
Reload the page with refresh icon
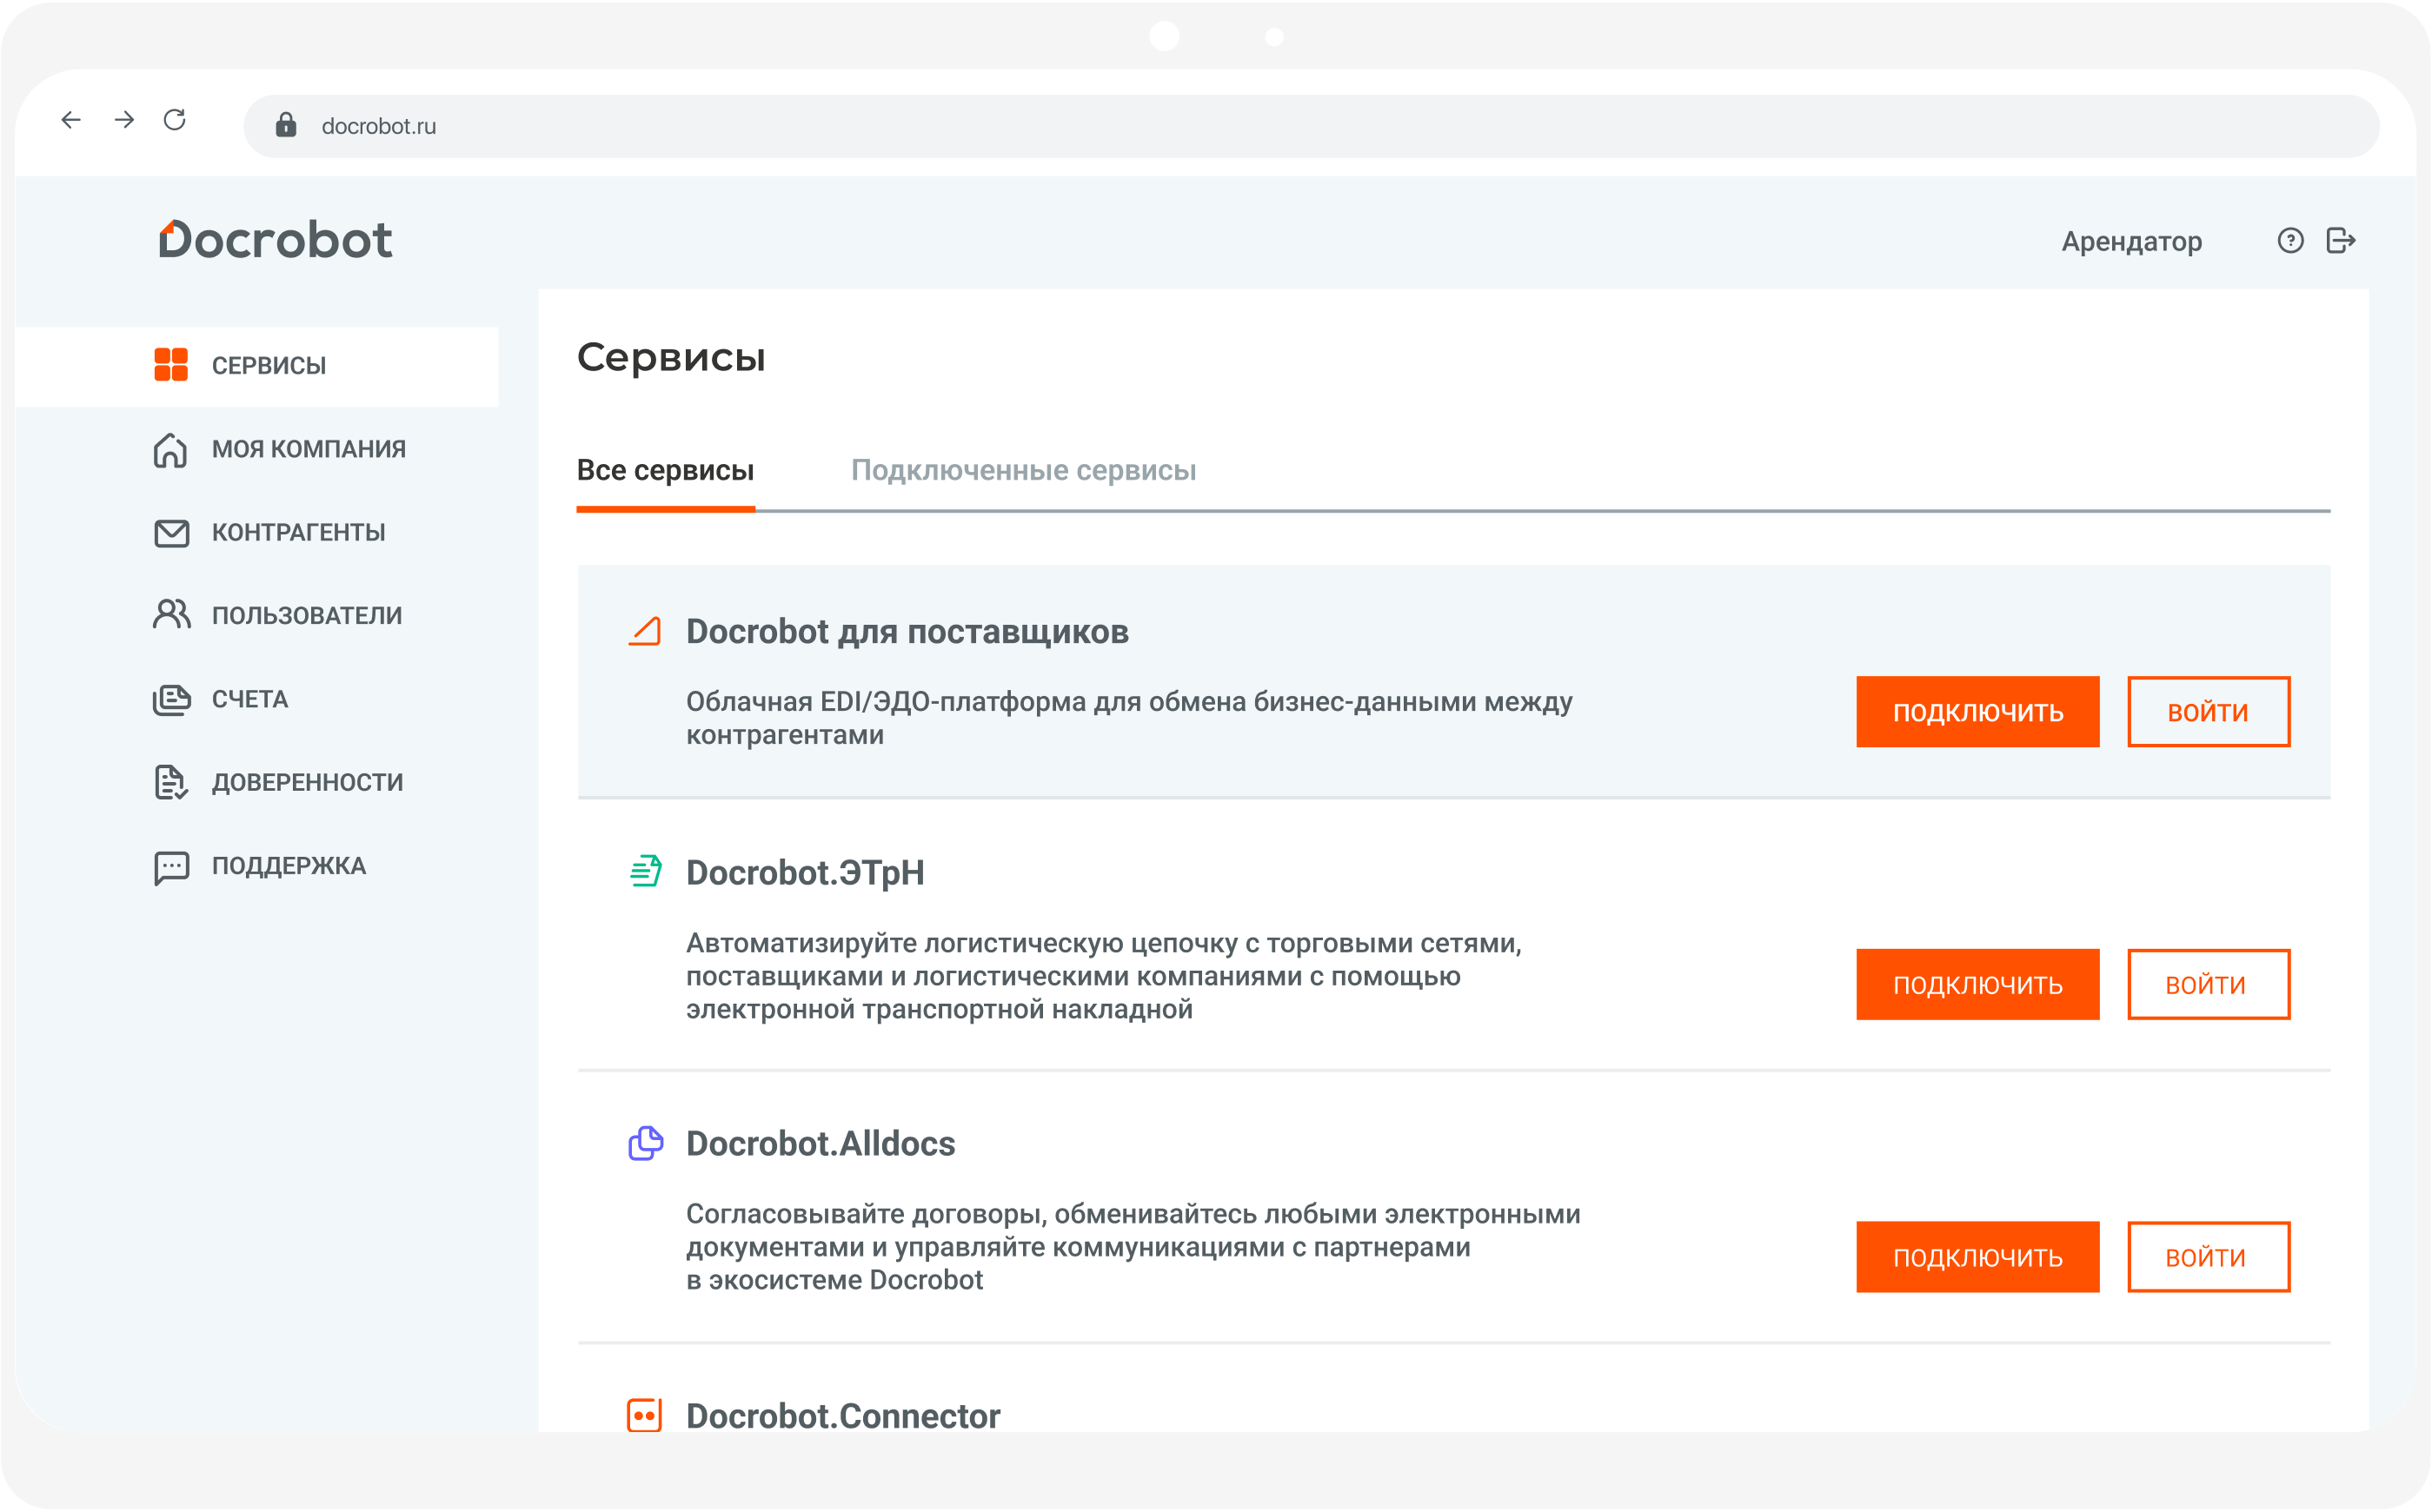point(175,121)
